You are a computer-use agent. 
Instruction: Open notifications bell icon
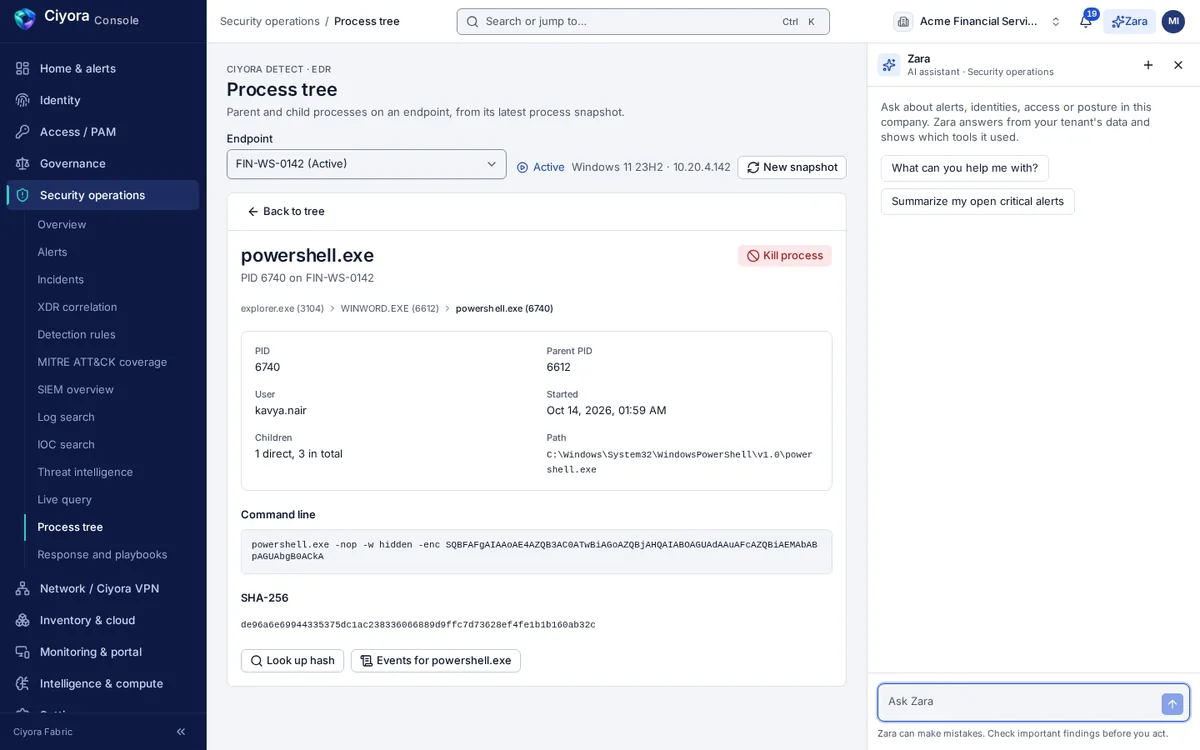1086,21
